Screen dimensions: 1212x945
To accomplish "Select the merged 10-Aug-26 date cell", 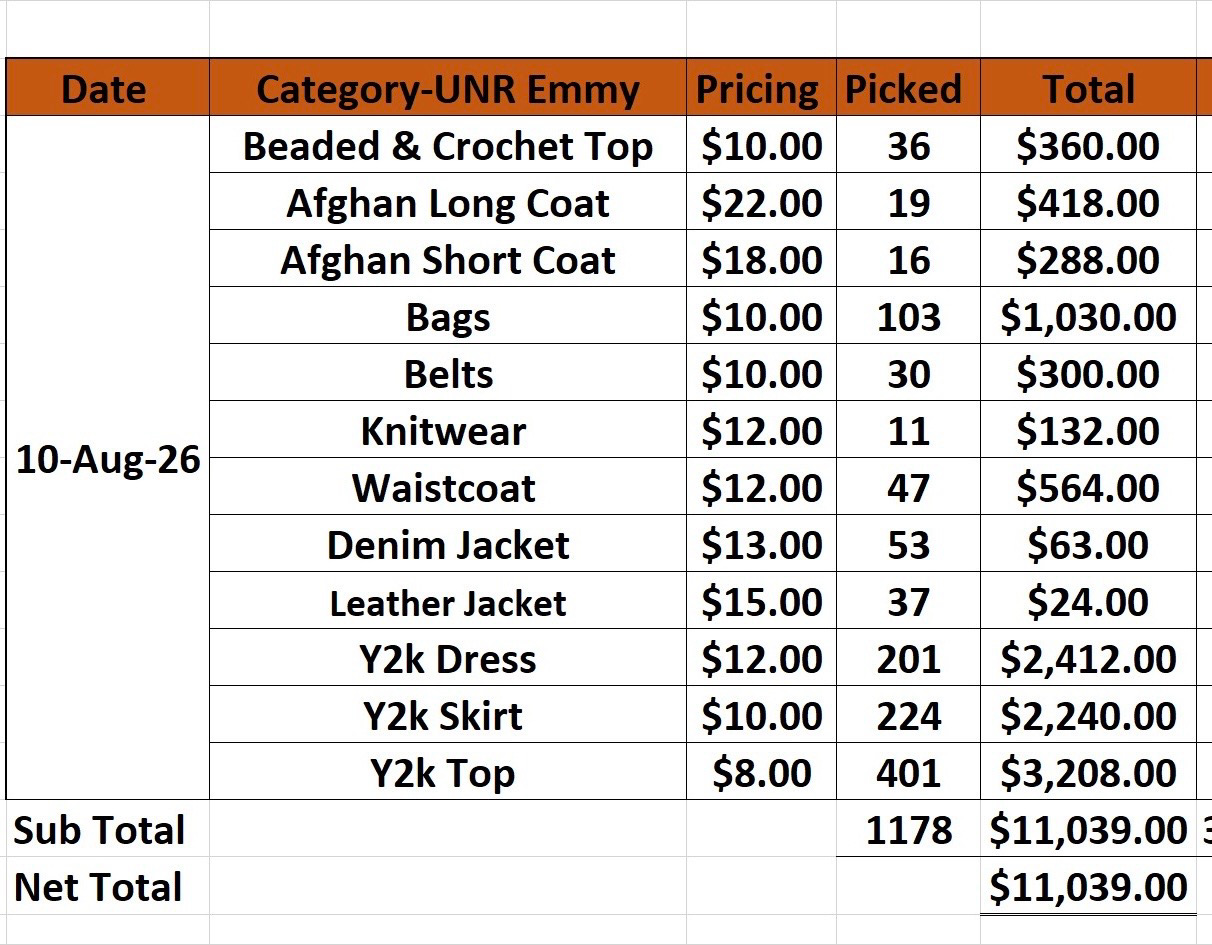I will [107, 458].
